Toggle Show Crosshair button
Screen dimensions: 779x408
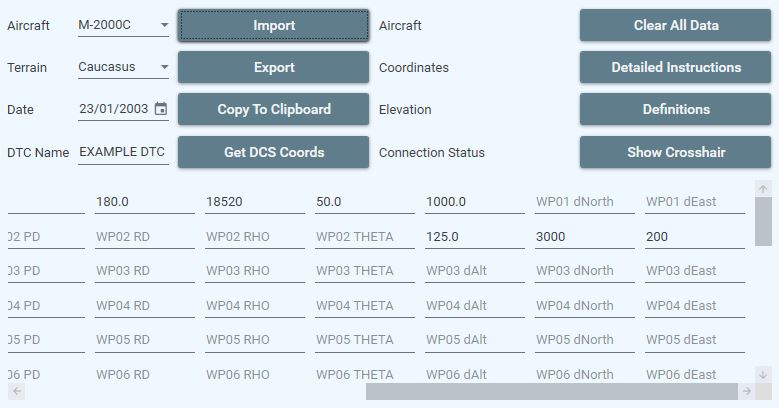click(675, 152)
